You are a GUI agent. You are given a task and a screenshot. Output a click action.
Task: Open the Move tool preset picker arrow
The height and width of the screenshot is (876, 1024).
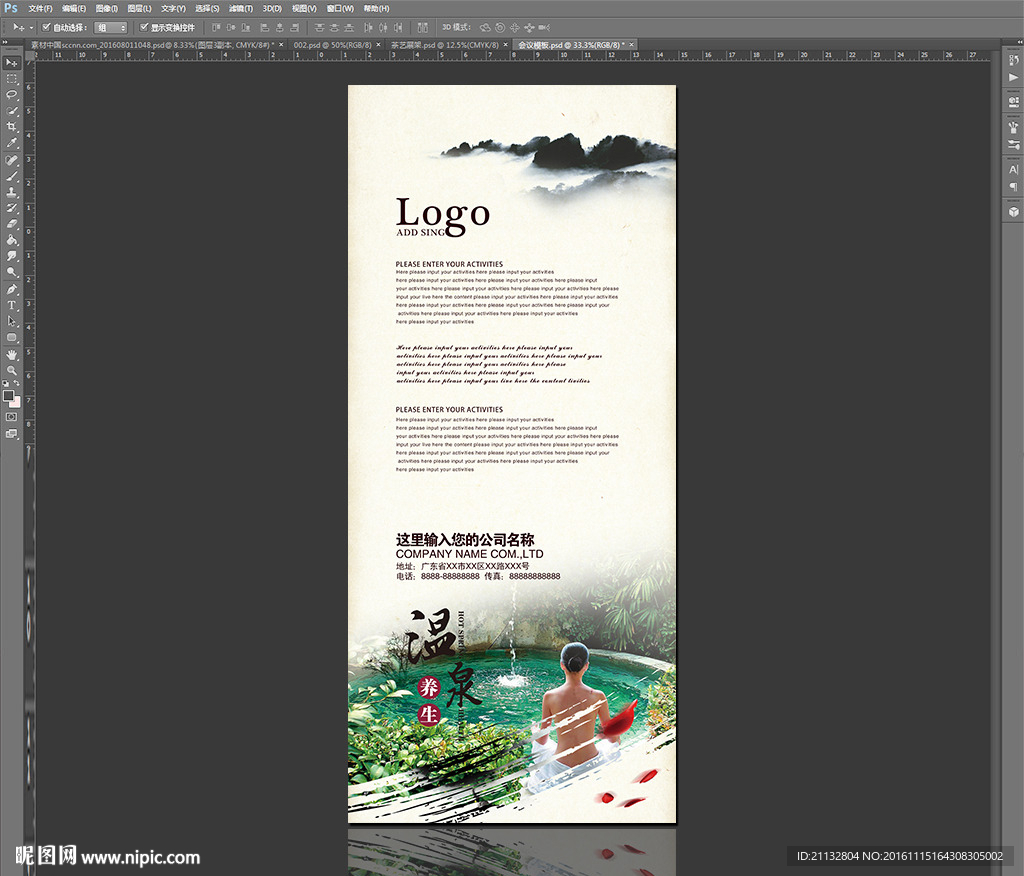31,27
